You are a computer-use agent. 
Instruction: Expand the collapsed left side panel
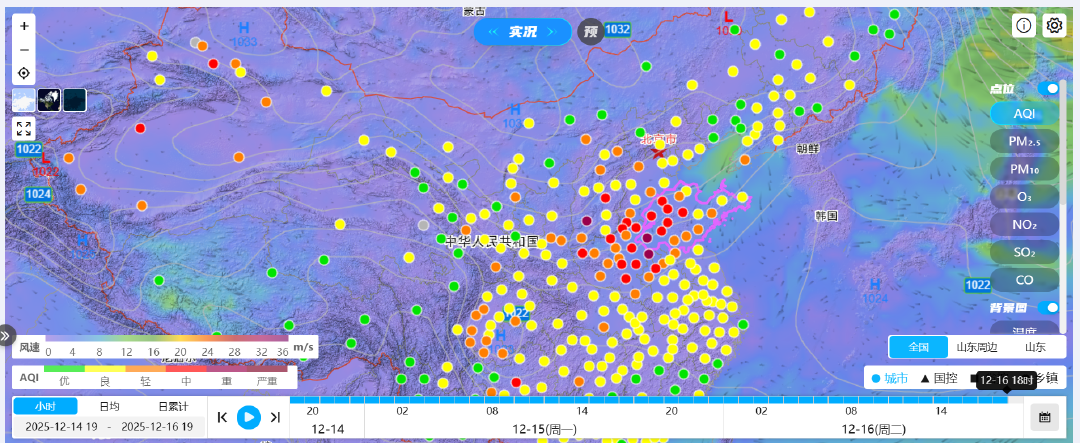(6, 336)
